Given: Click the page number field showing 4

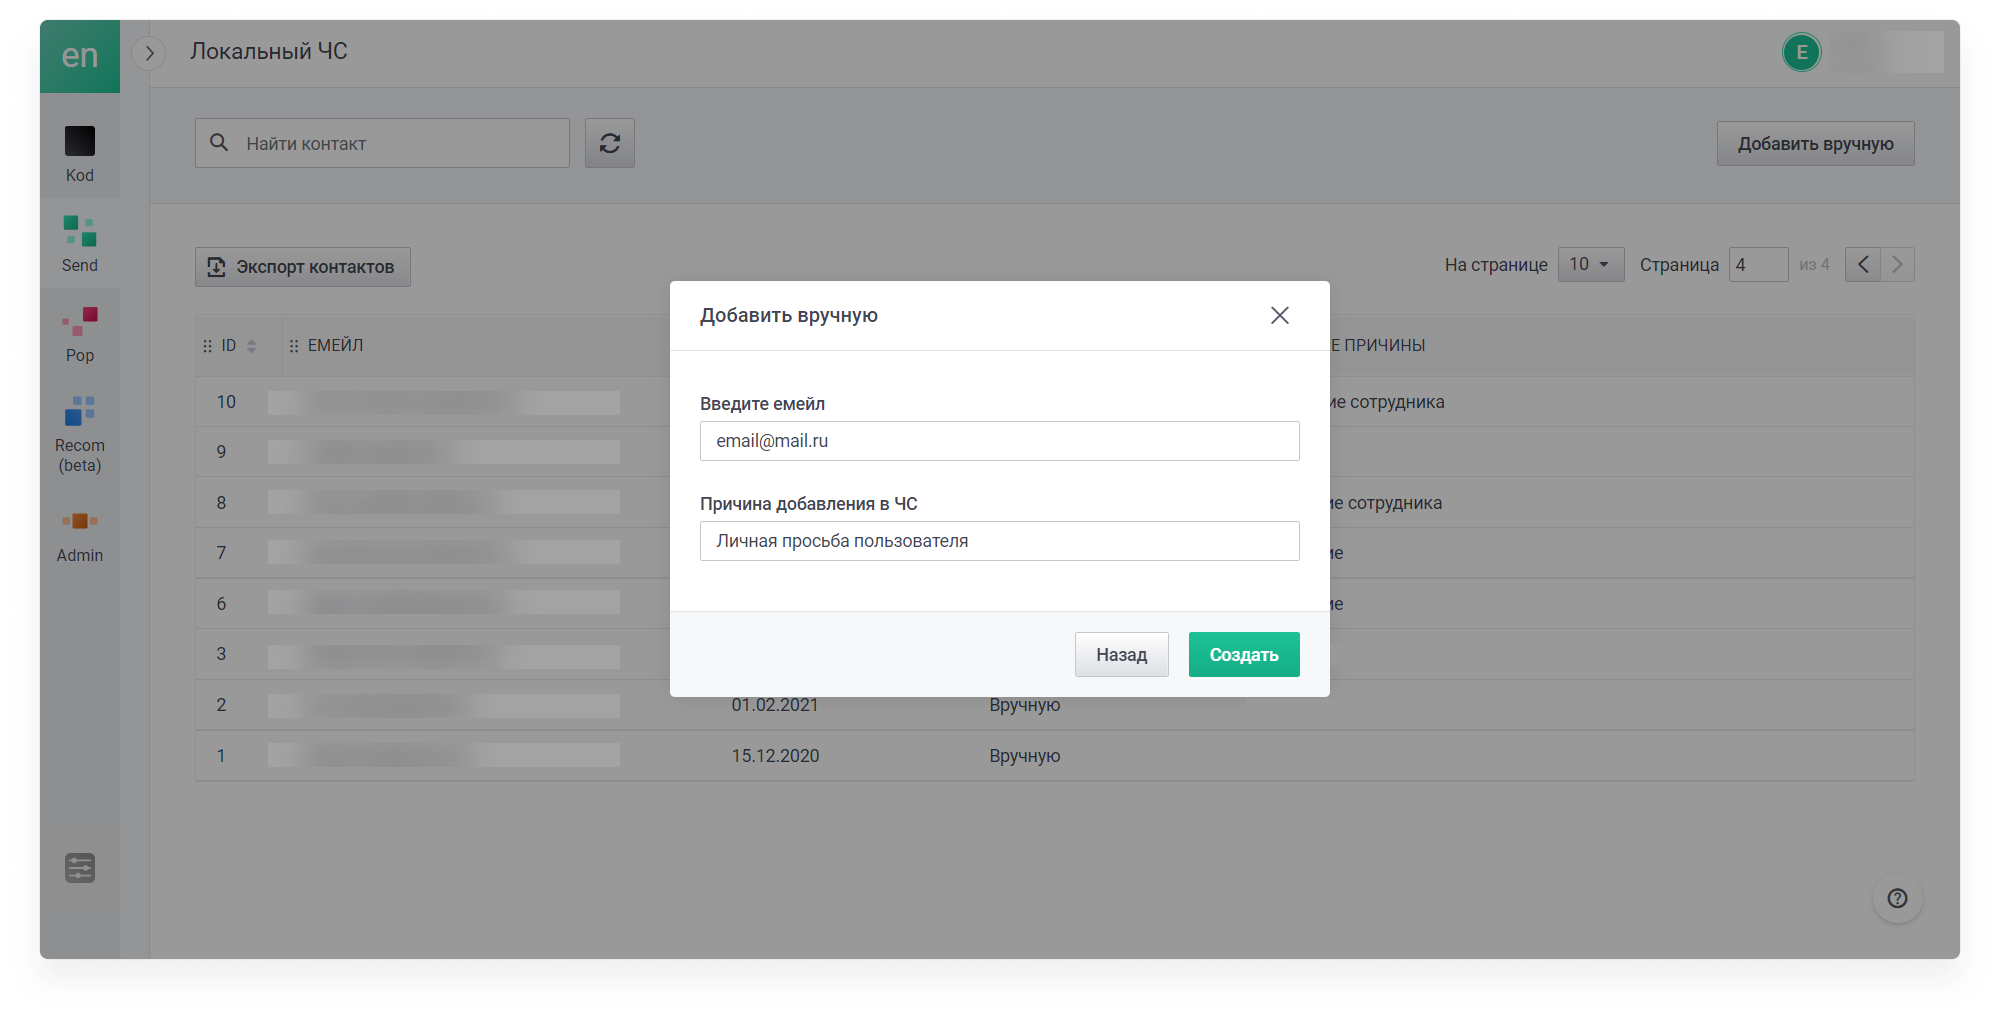Looking at the screenshot, I should (1758, 265).
